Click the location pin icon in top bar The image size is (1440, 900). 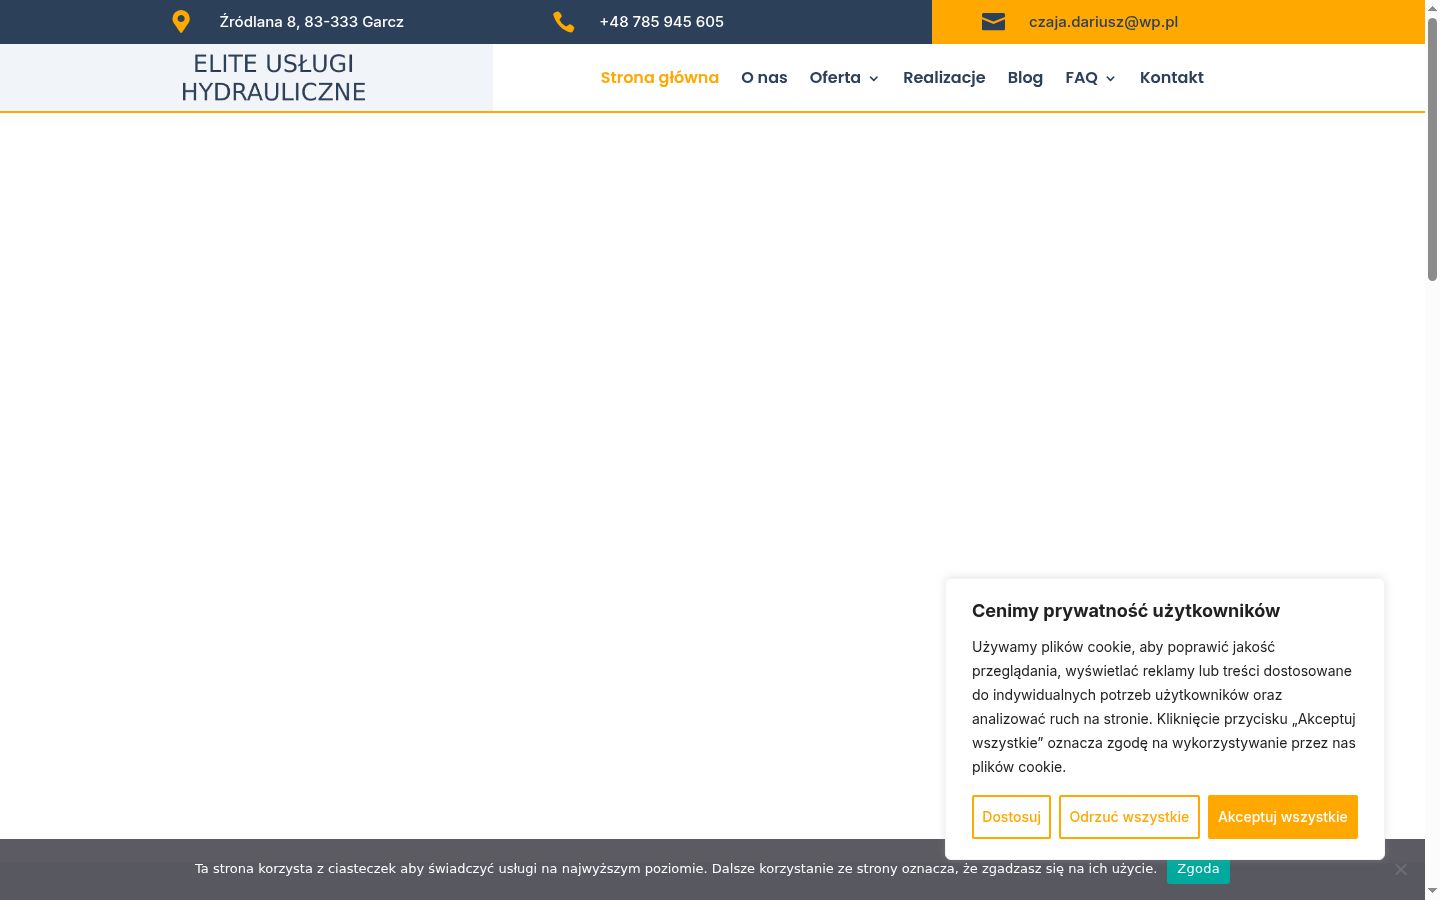(x=181, y=22)
